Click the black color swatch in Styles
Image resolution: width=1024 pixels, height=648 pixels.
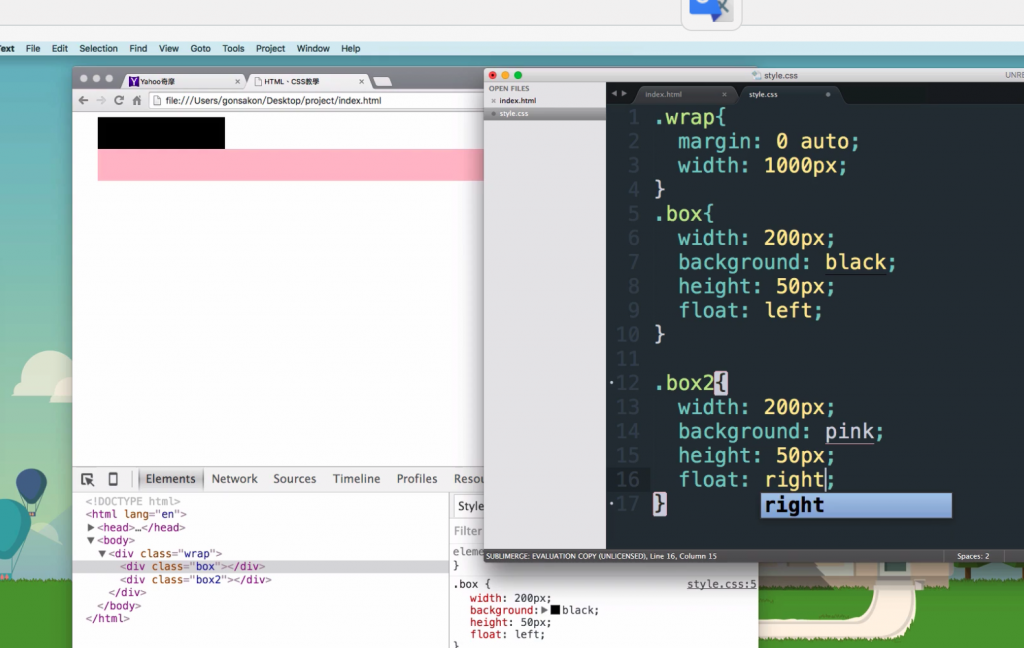pyautogui.click(x=555, y=610)
